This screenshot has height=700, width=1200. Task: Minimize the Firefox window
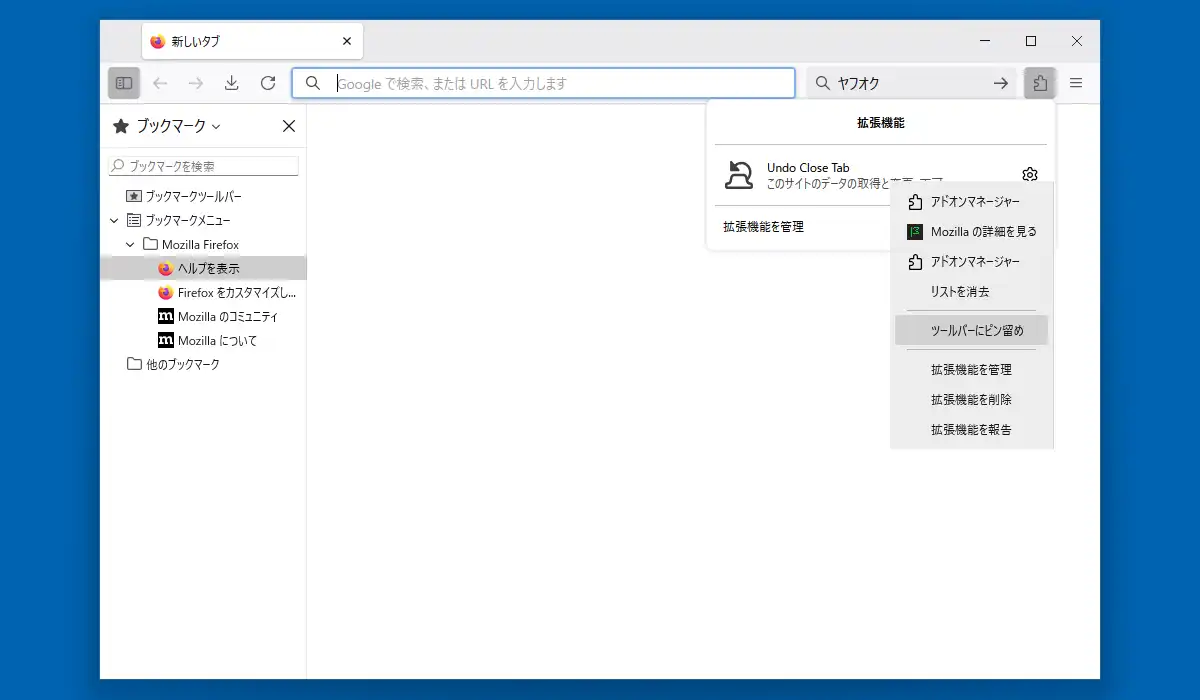click(985, 41)
